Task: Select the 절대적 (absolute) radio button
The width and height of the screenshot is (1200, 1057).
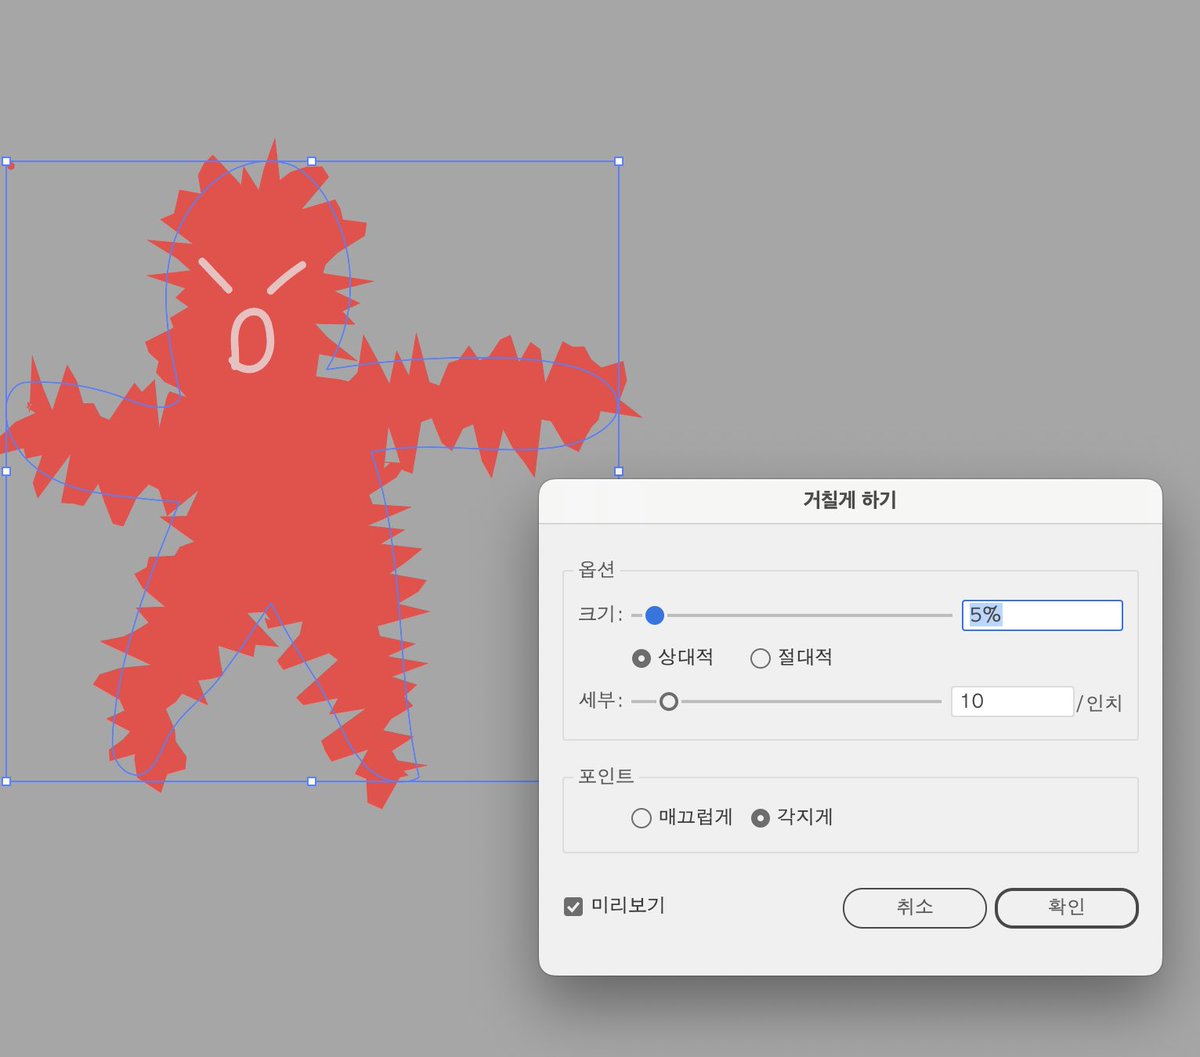Action: 760,658
